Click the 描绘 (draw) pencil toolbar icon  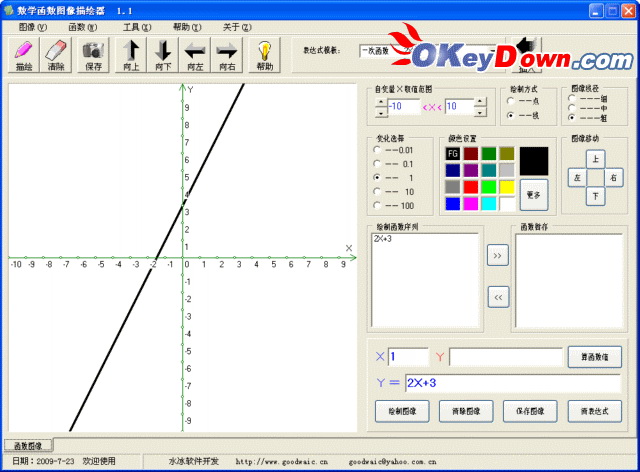point(24,54)
